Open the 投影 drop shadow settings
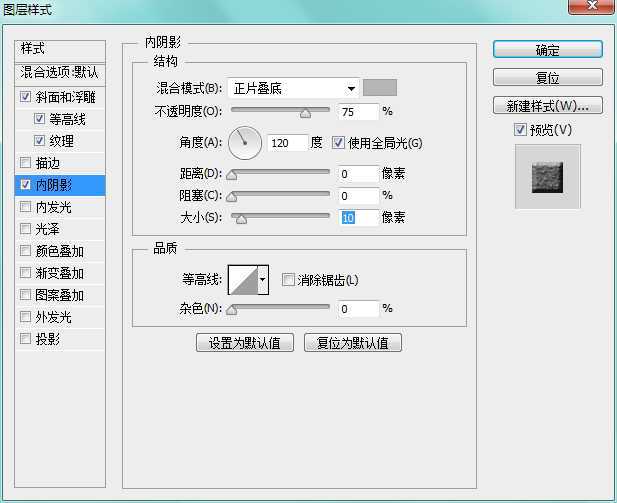Viewport: 617px width, 503px height. (x=48, y=339)
